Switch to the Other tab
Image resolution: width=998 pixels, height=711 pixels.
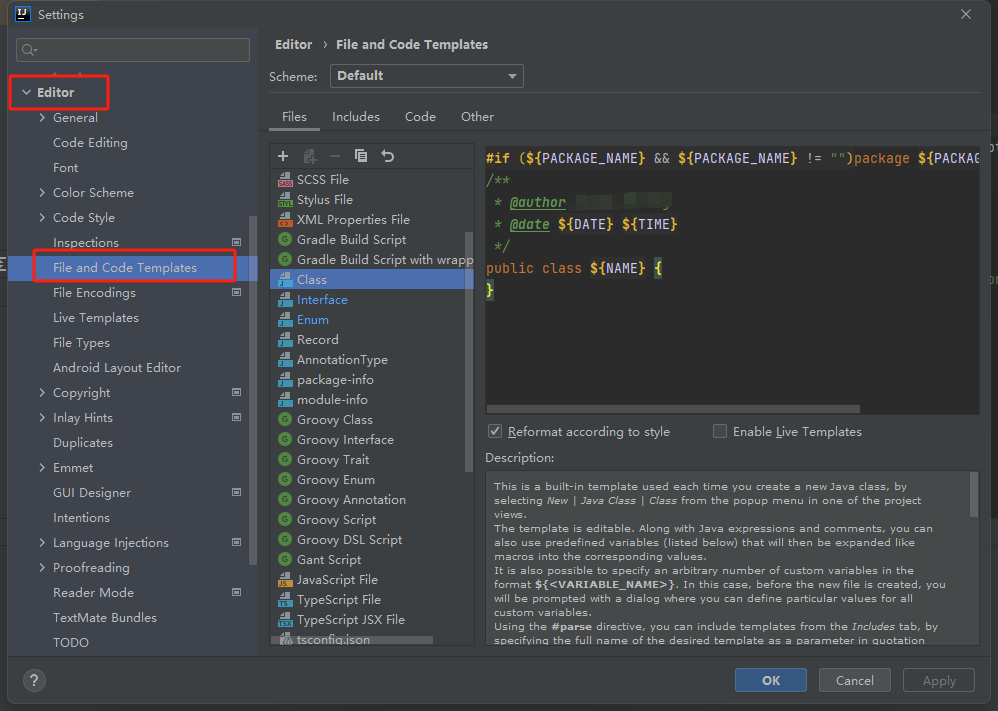[x=477, y=116]
